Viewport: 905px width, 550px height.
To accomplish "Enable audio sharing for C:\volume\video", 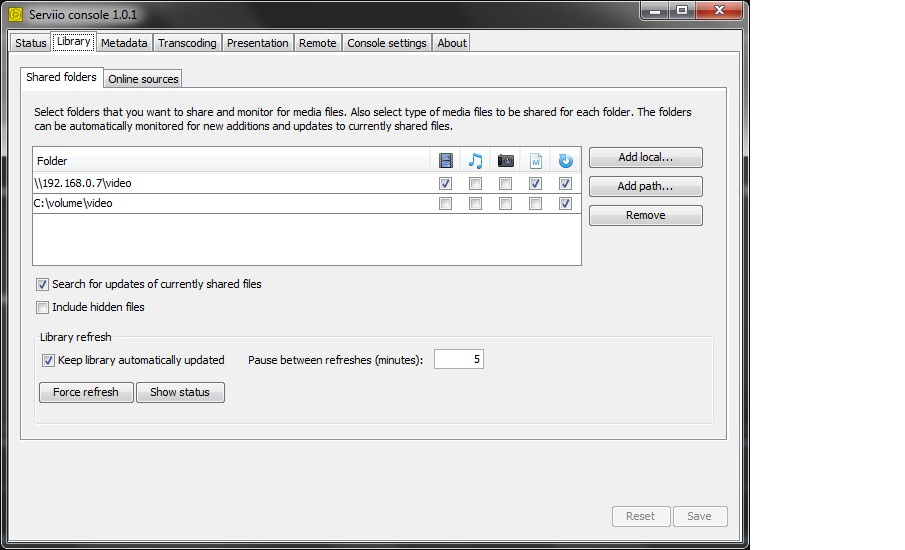I will click(x=475, y=204).
